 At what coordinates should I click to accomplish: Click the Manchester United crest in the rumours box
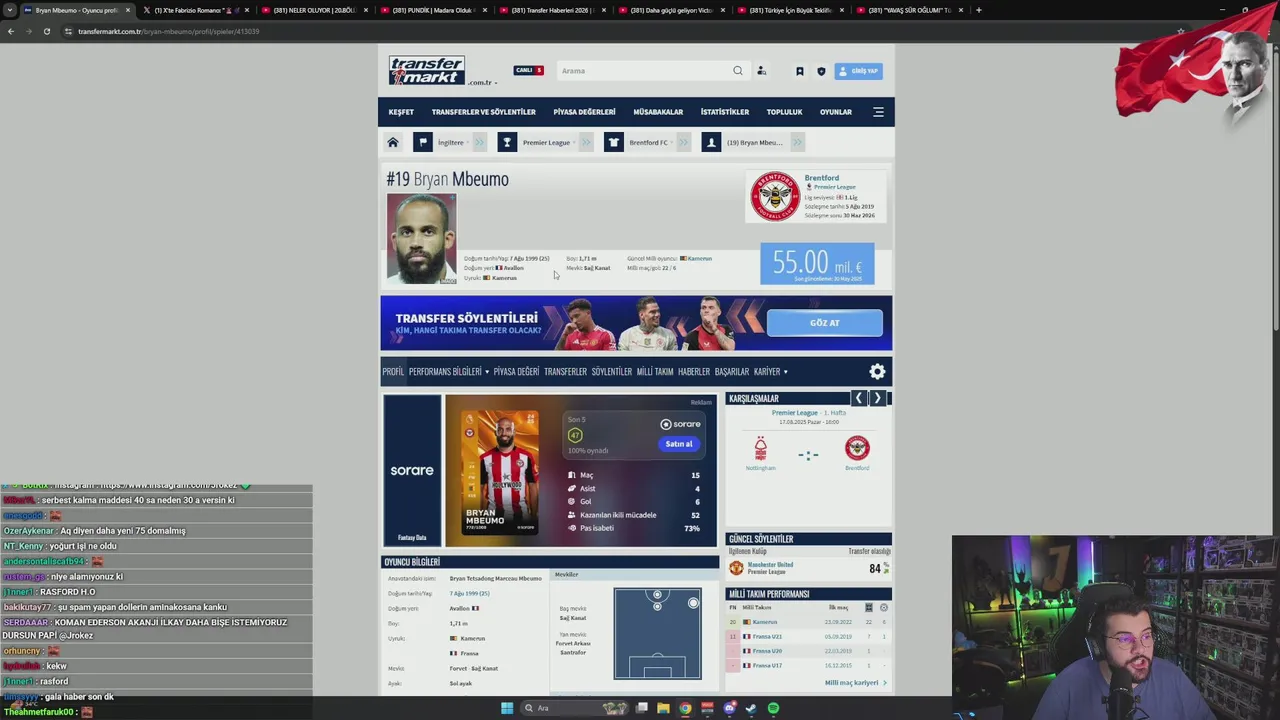737,568
